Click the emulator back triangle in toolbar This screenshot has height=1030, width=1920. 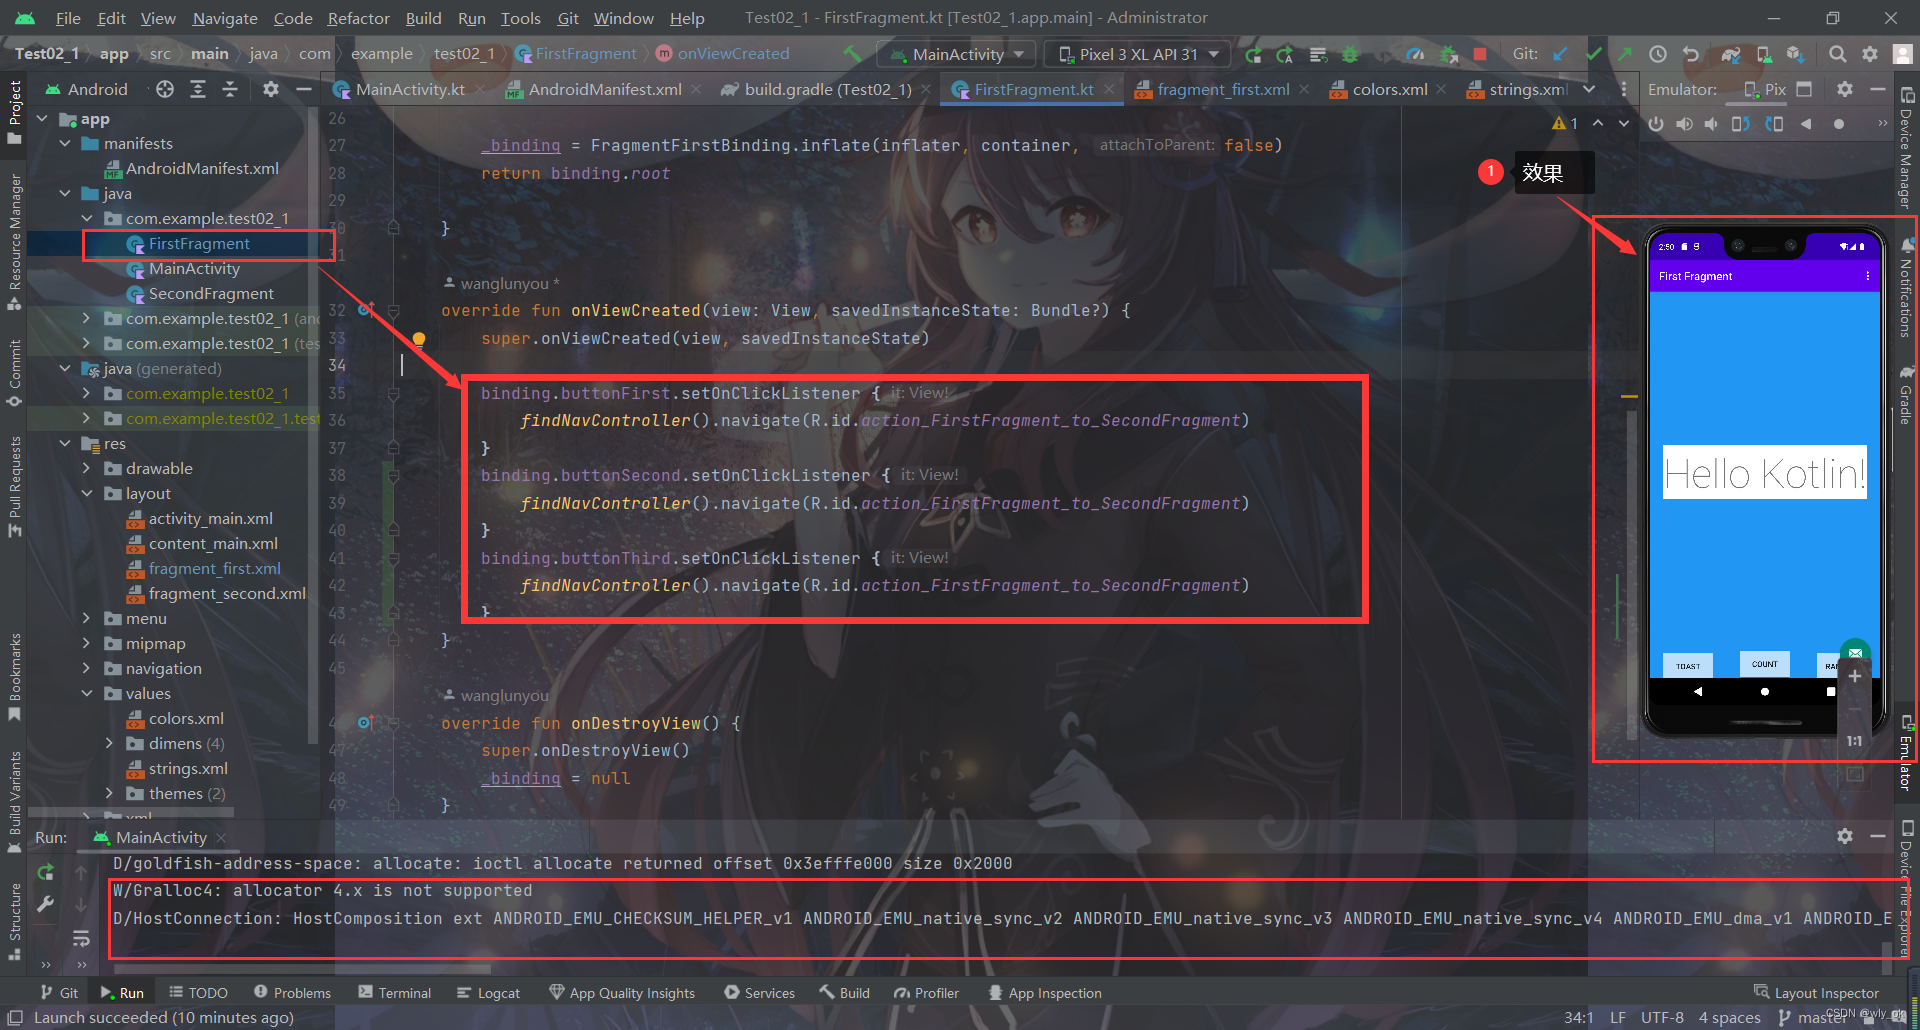[x=1806, y=124]
